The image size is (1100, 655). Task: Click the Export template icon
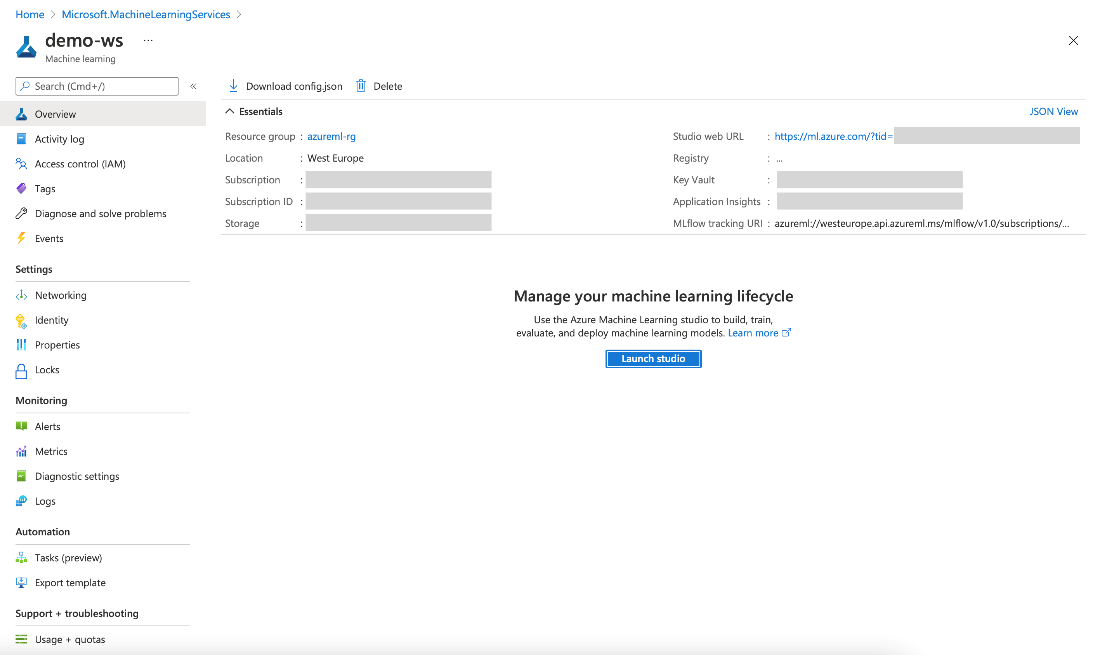22,583
